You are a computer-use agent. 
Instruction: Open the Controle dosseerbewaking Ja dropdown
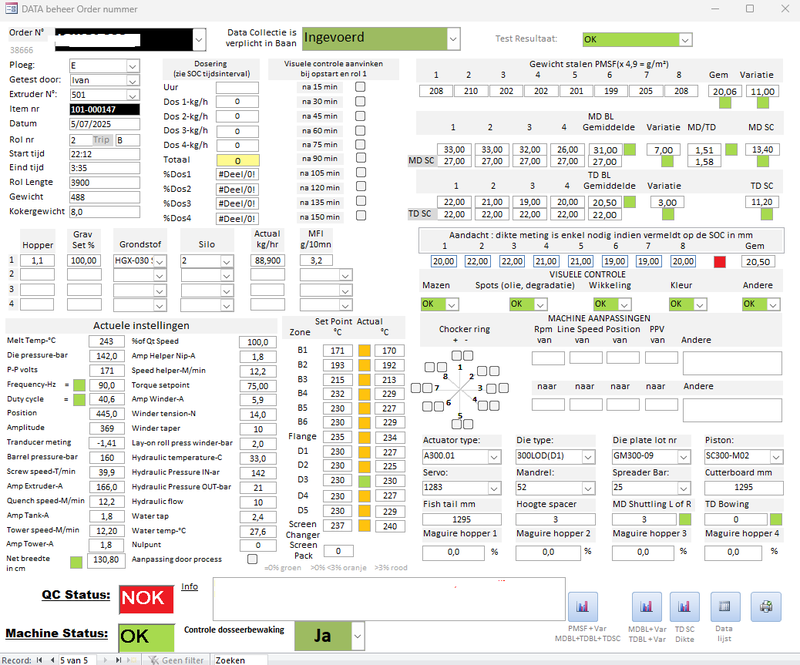pyautogui.click(x=358, y=636)
